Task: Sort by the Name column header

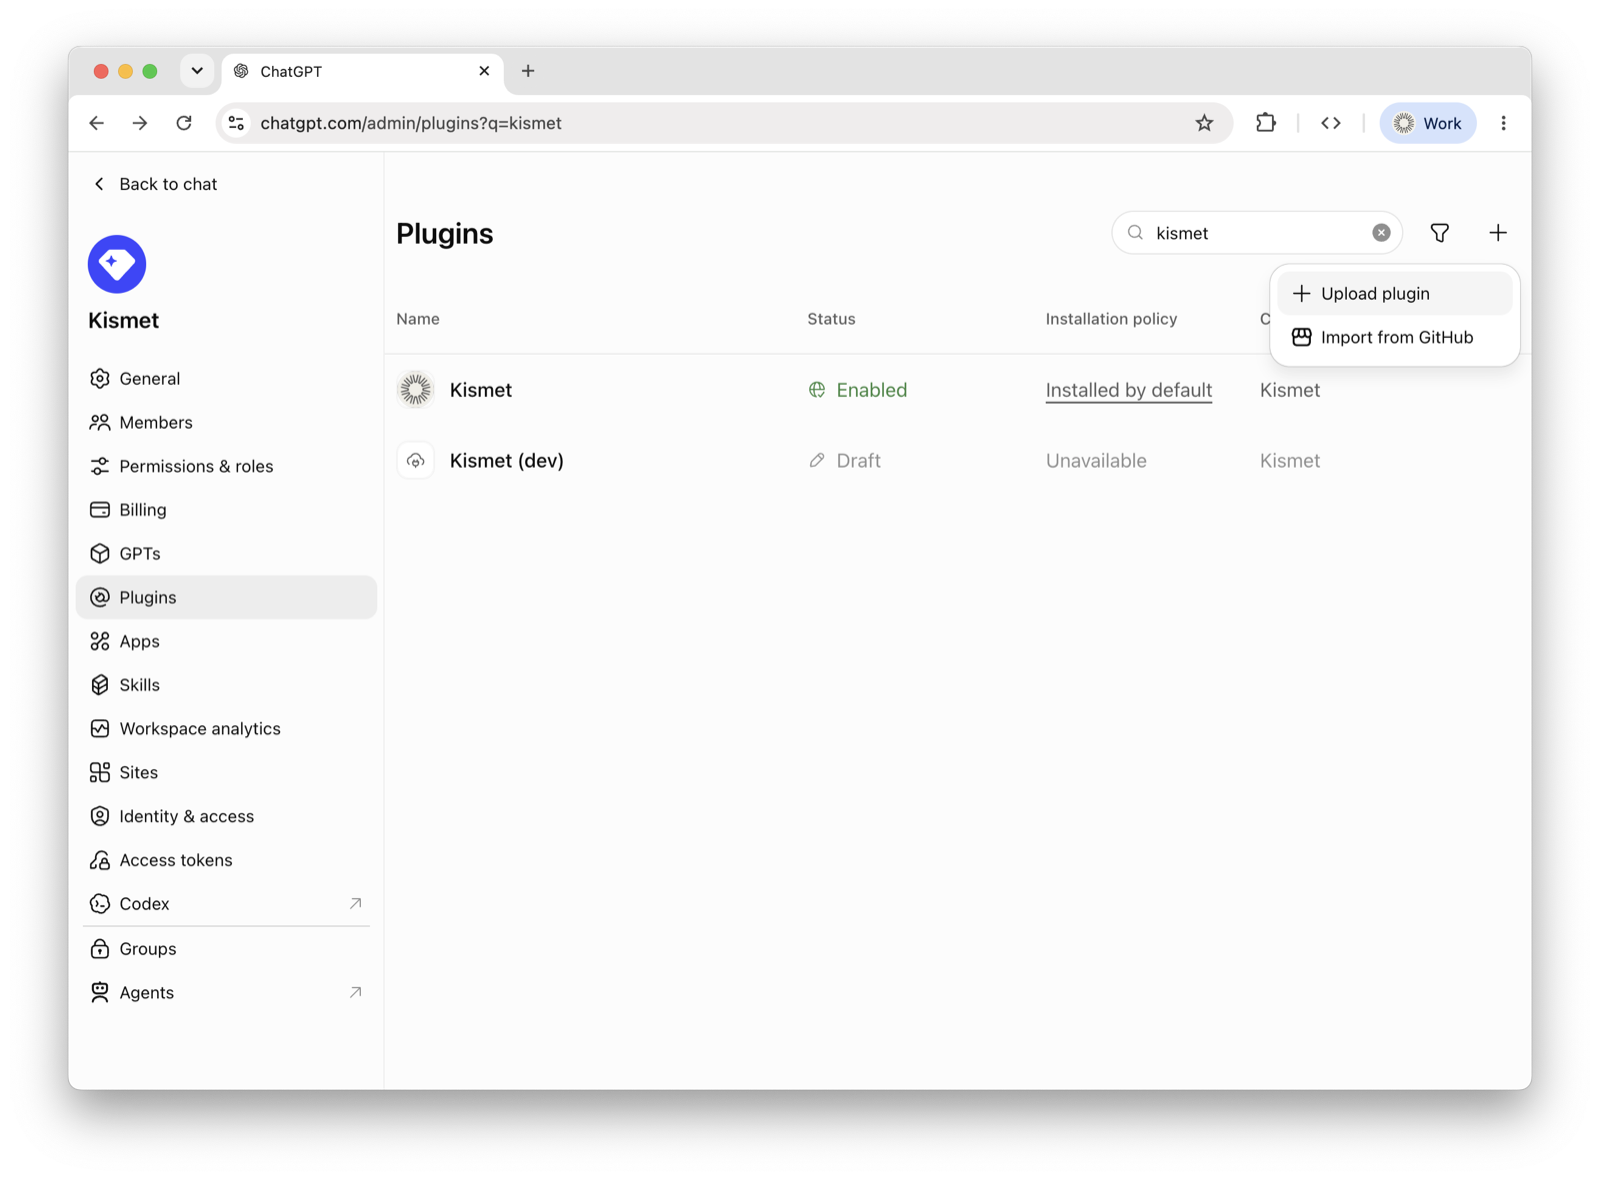Action: 418,319
